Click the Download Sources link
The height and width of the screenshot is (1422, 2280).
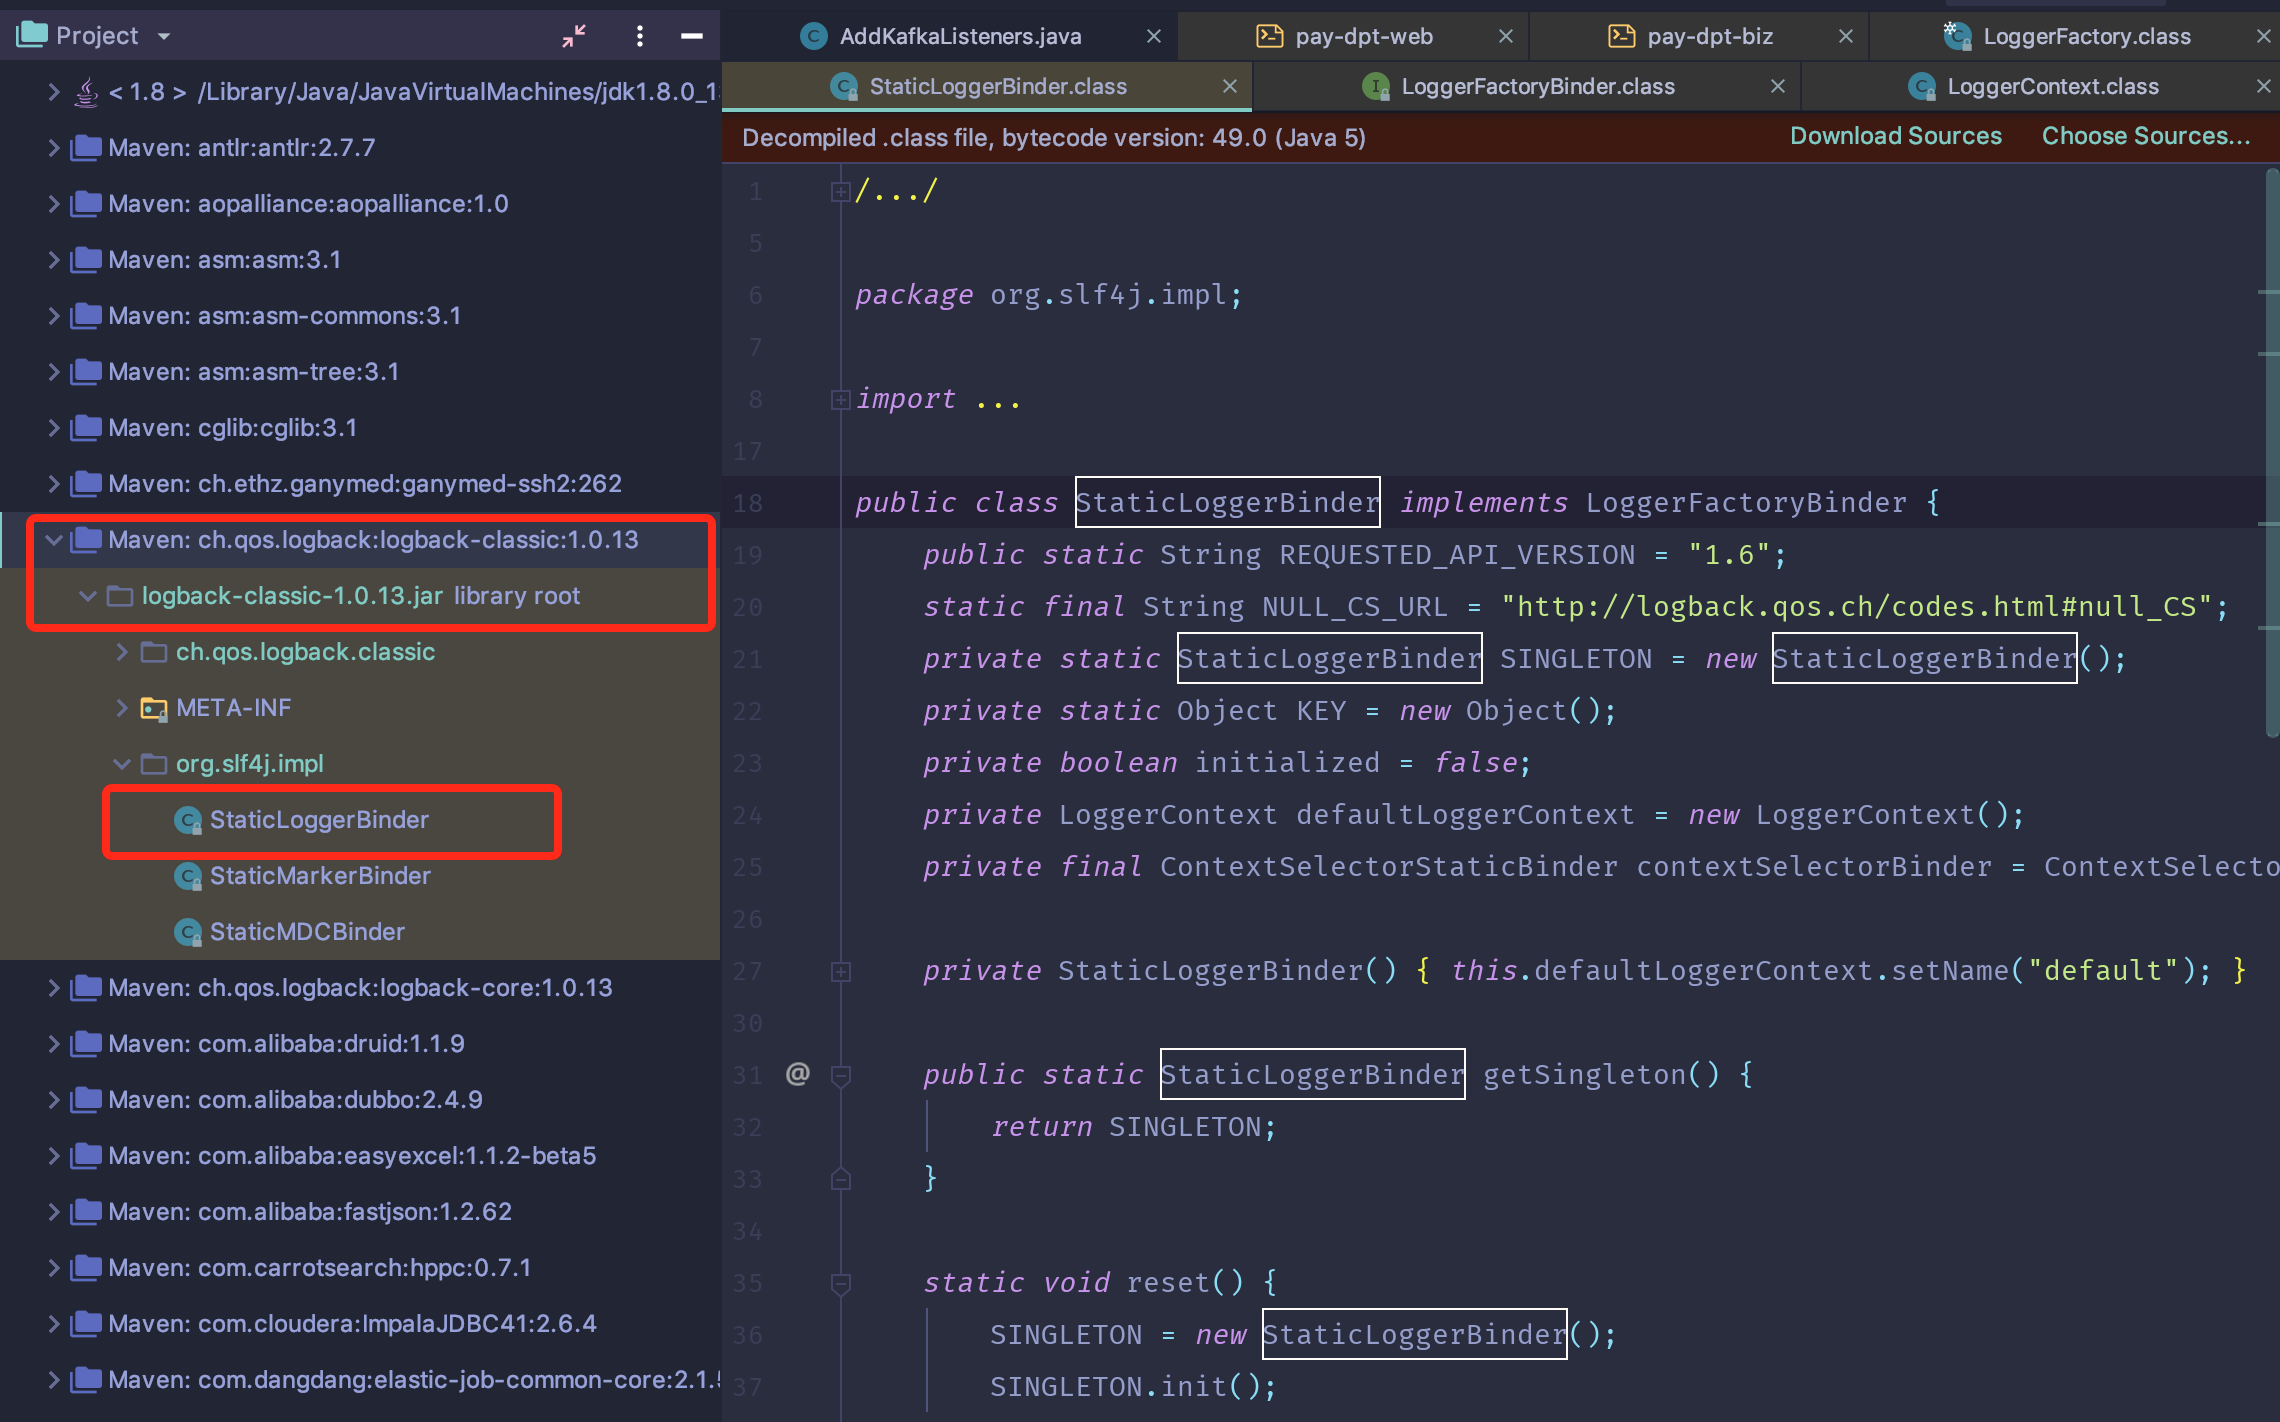[x=1895, y=136]
